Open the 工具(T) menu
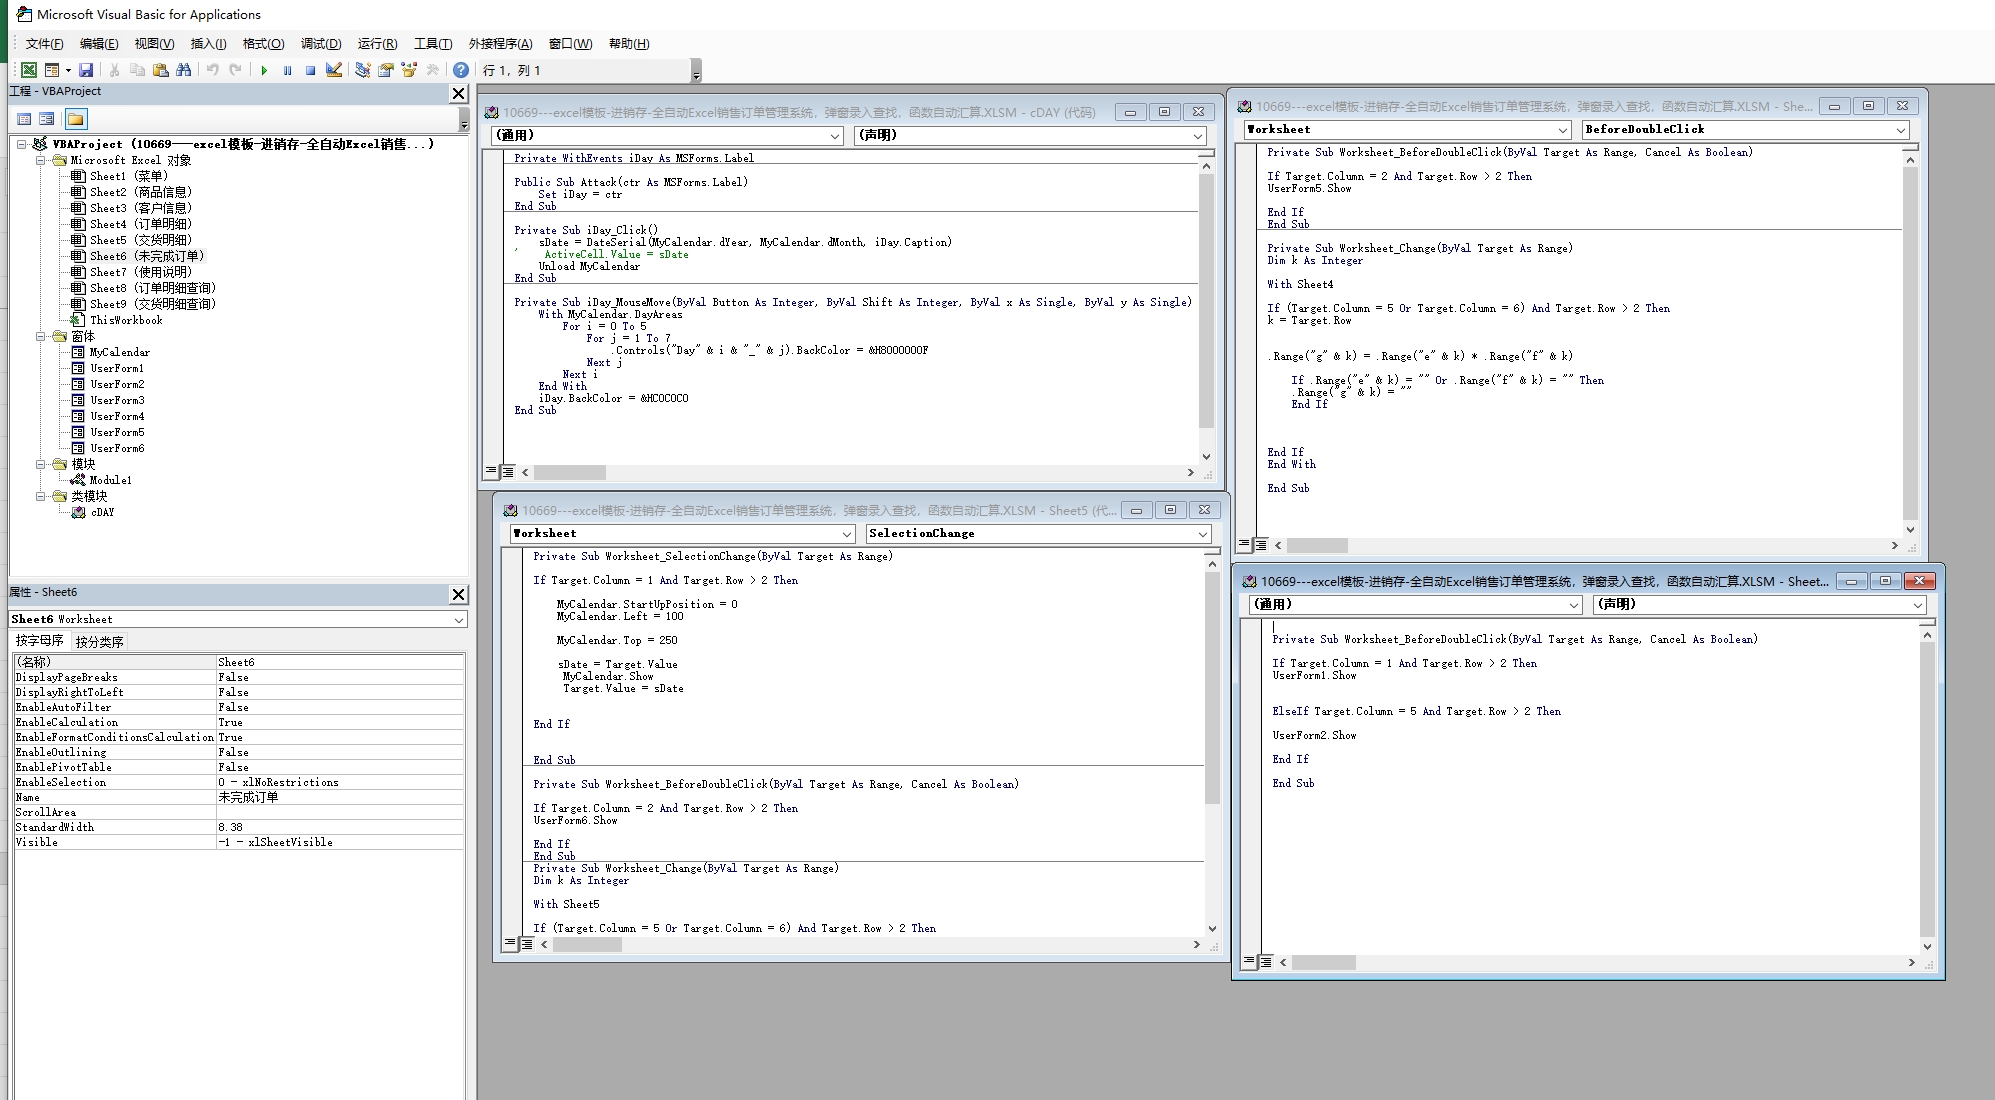The image size is (1995, 1100). 433,44
